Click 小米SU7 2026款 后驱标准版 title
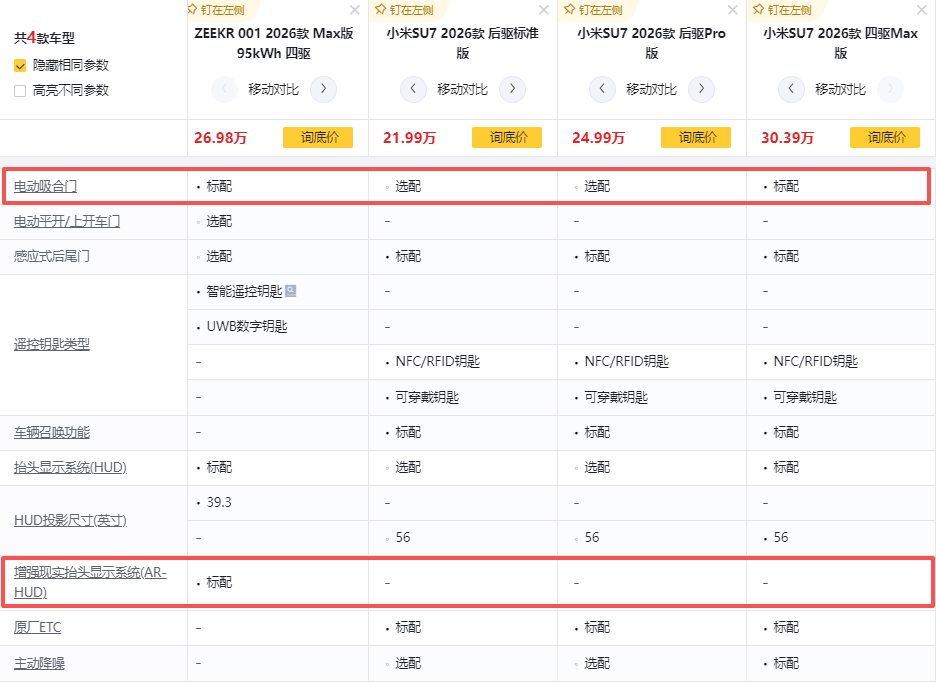The height and width of the screenshot is (682, 936). click(x=463, y=43)
